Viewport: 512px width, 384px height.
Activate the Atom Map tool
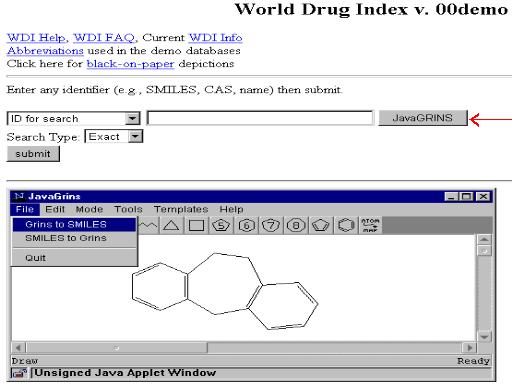tap(370, 225)
